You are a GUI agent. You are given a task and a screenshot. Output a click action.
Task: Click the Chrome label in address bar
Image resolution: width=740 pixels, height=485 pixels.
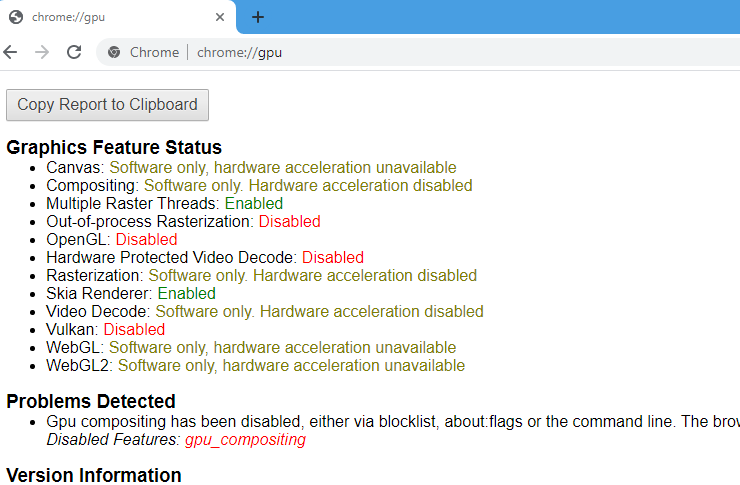[154, 52]
